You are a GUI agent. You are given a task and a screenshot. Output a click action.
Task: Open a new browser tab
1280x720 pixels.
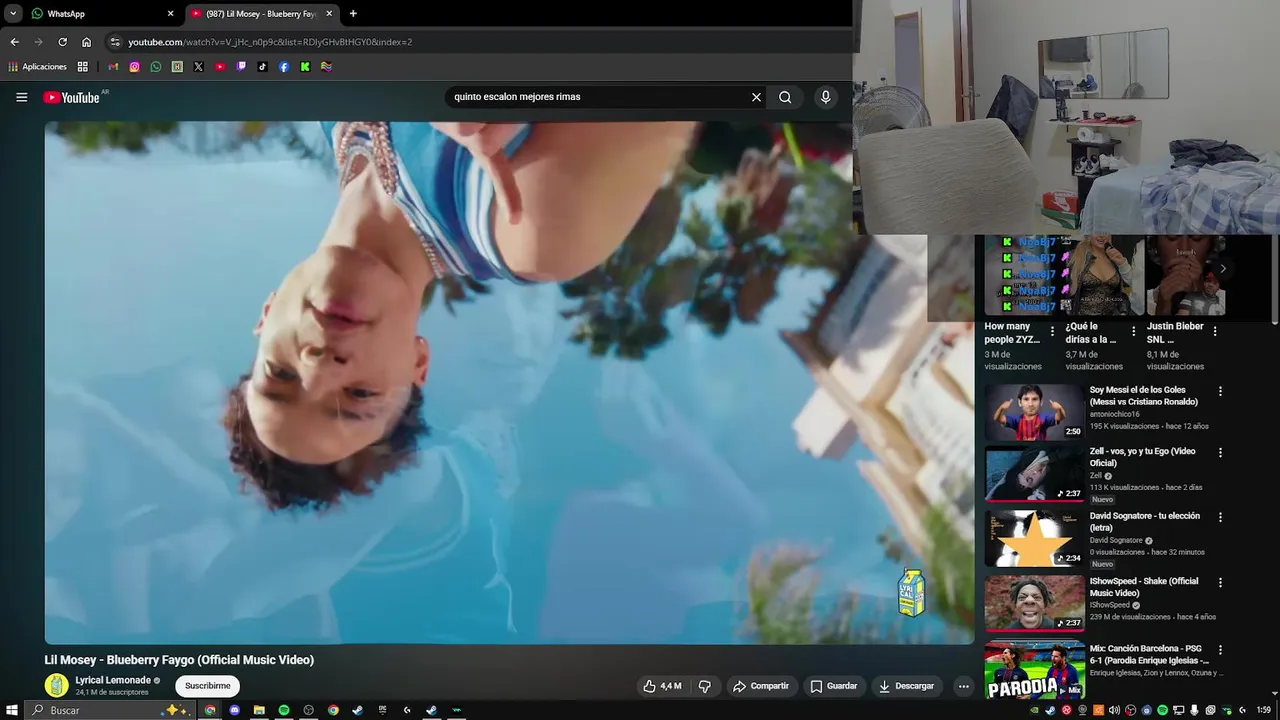[353, 14]
